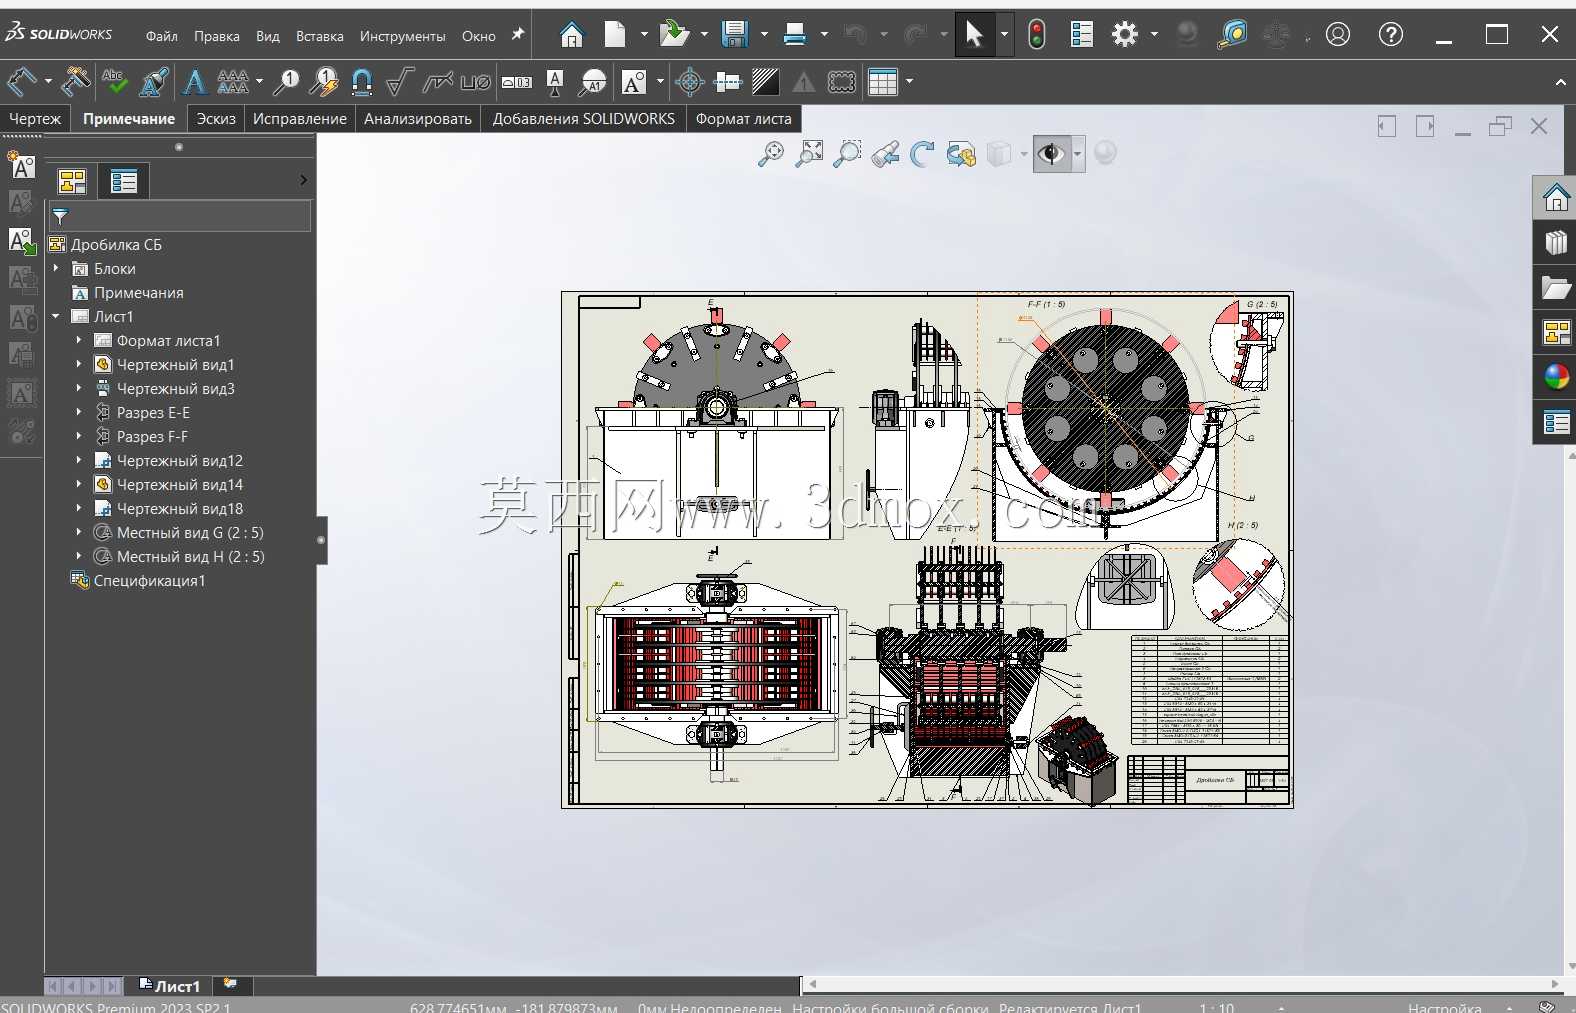Viewport: 1576px width, 1013px height.
Task: Select the Geometric Tolerance tool
Action: click(x=516, y=82)
